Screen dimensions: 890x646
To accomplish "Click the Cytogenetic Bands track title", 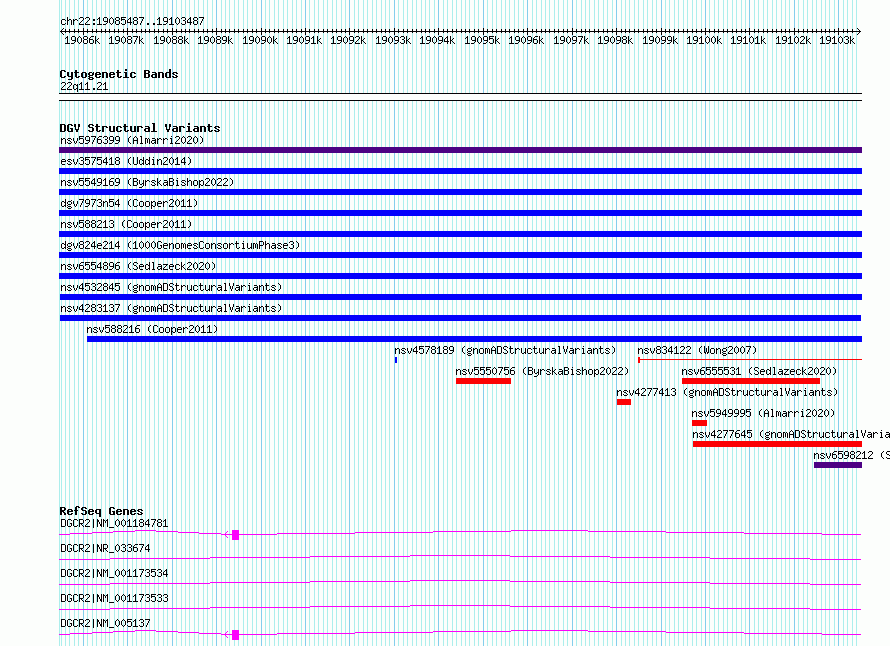I will click(x=119, y=74).
